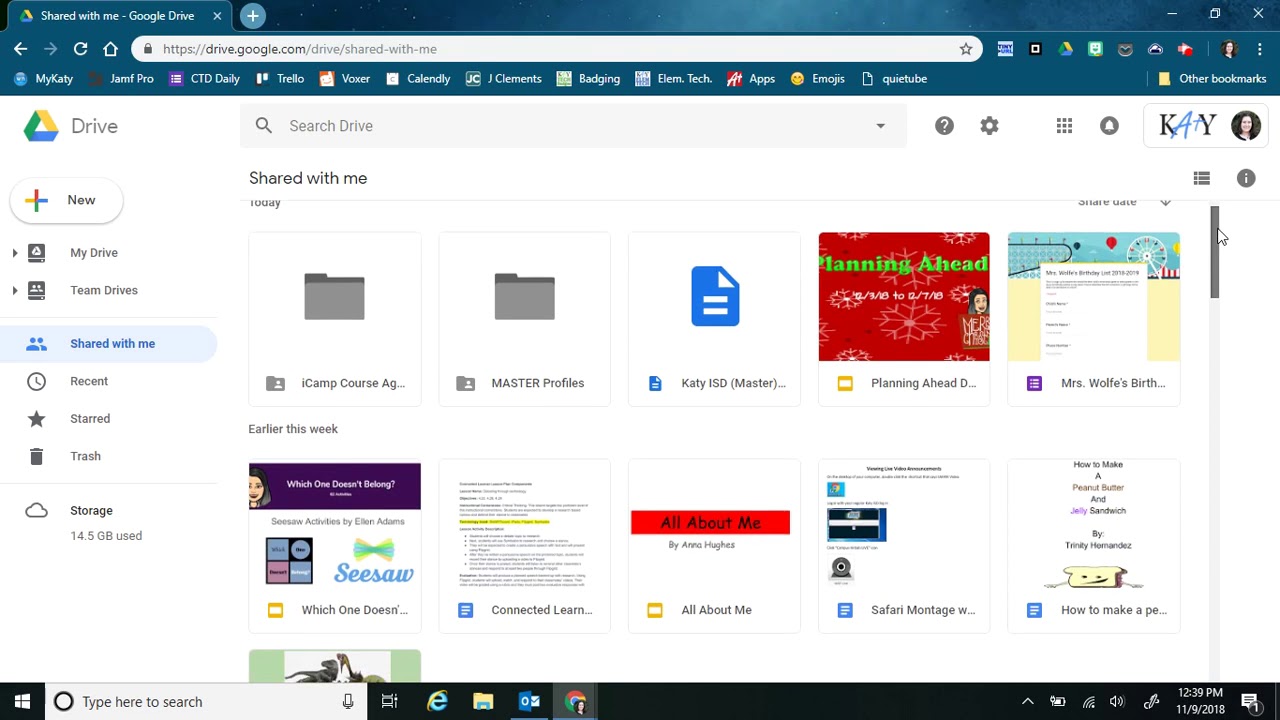1280x720 pixels.
Task: Open My Drive in the sidebar
Action: 94,253
